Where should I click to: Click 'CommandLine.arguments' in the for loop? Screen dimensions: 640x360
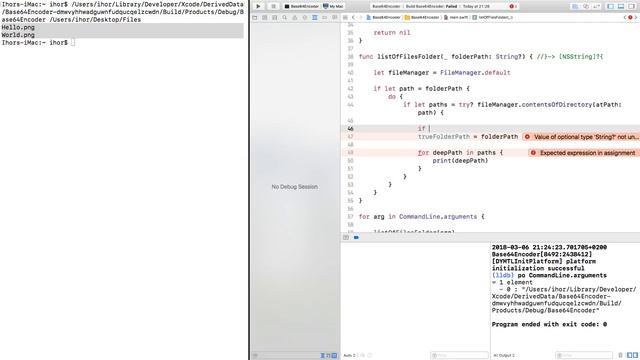(x=438, y=217)
